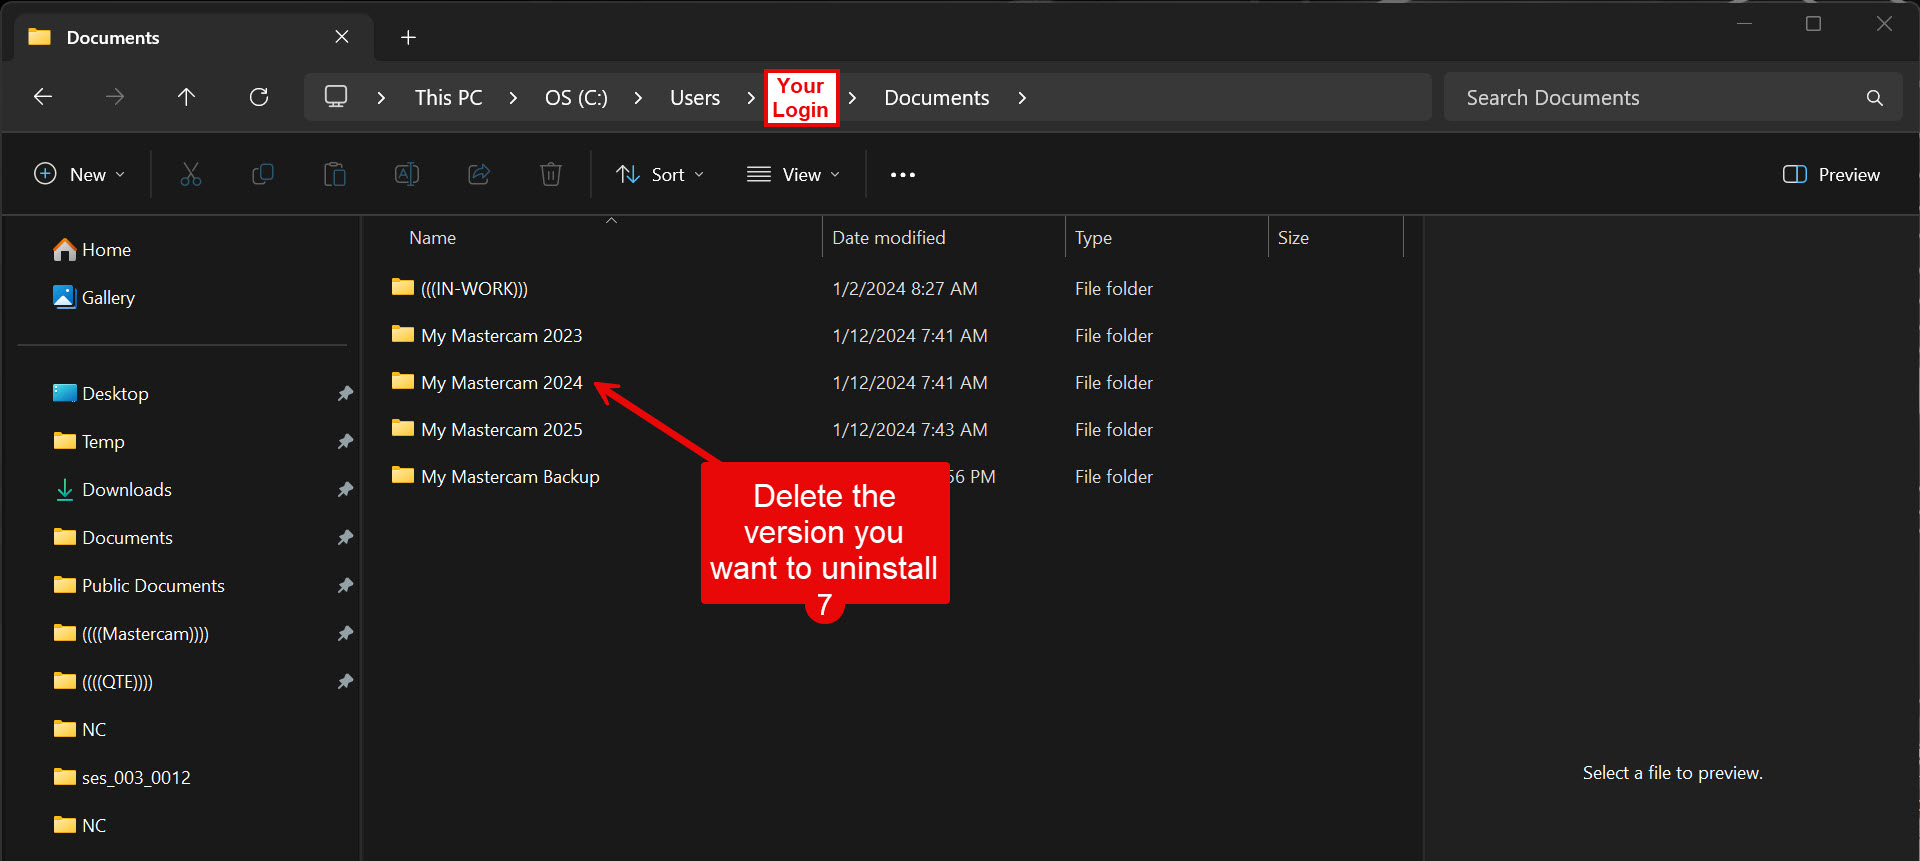Click the Cut scissors icon
This screenshot has height=861, width=1920.
(191, 175)
